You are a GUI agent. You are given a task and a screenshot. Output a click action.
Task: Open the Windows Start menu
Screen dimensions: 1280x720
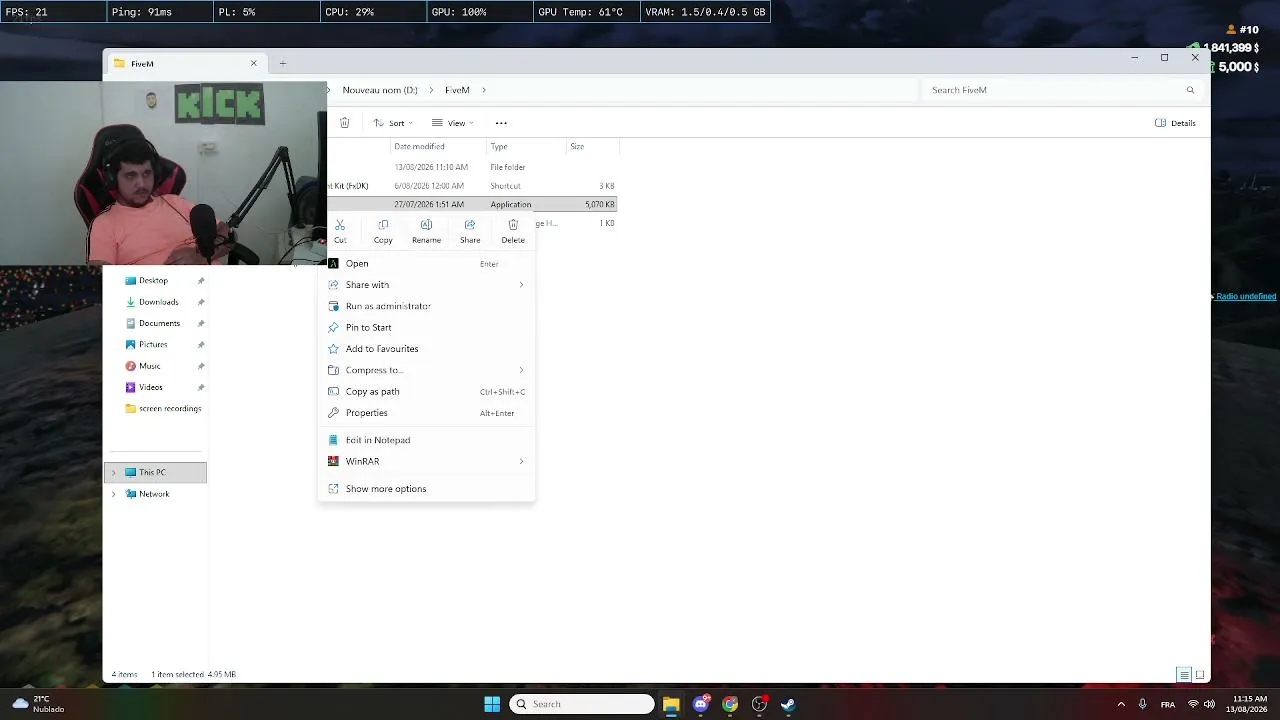492,704
